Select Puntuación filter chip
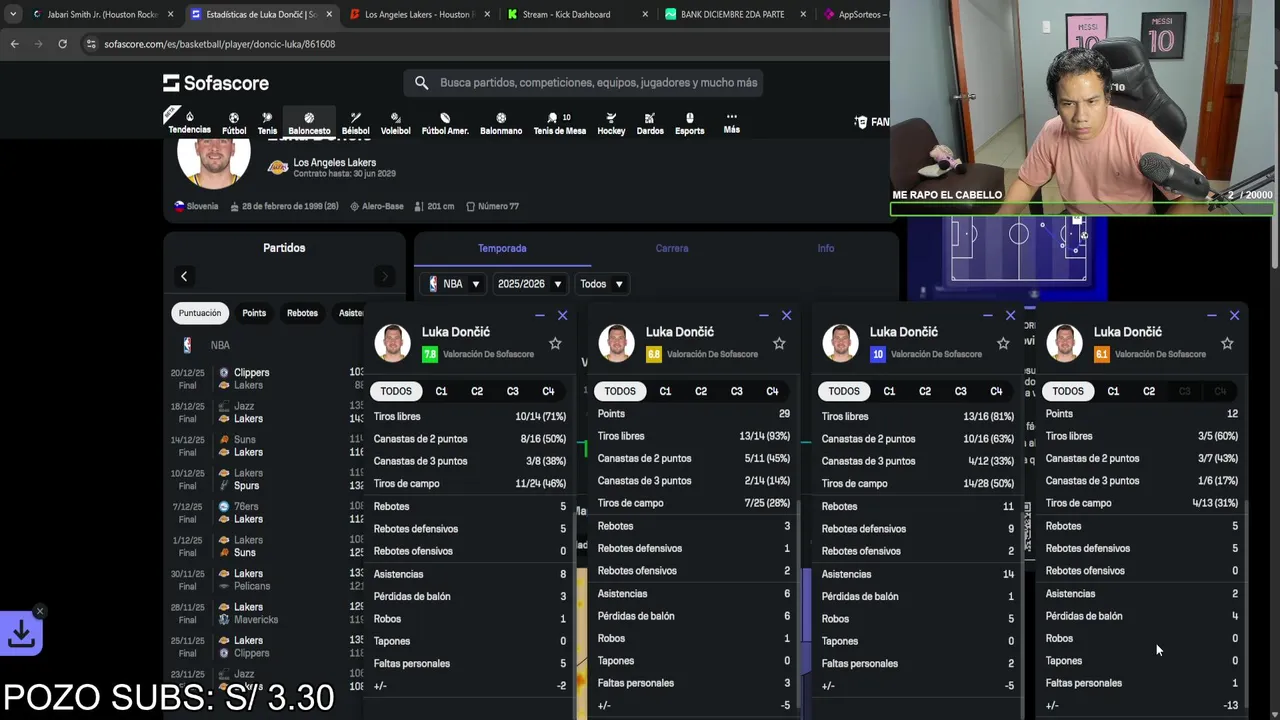 click(200, 313)
